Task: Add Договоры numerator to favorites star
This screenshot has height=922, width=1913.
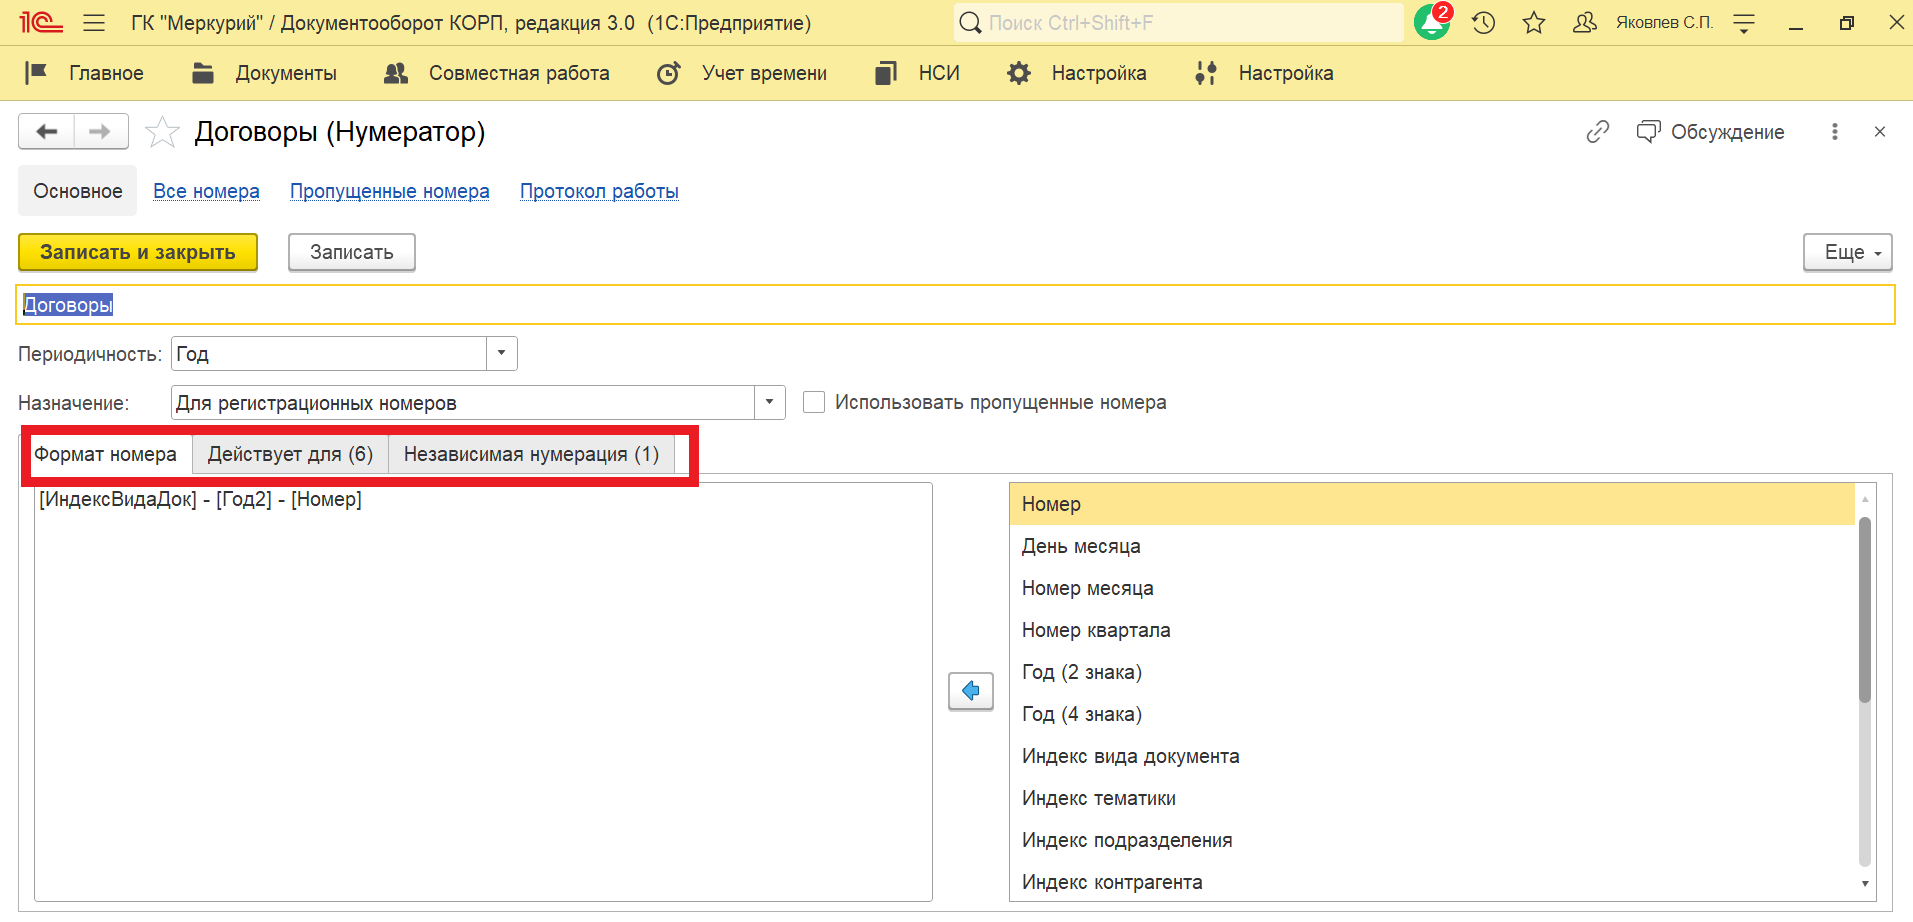Action: (x=162, y=132)
